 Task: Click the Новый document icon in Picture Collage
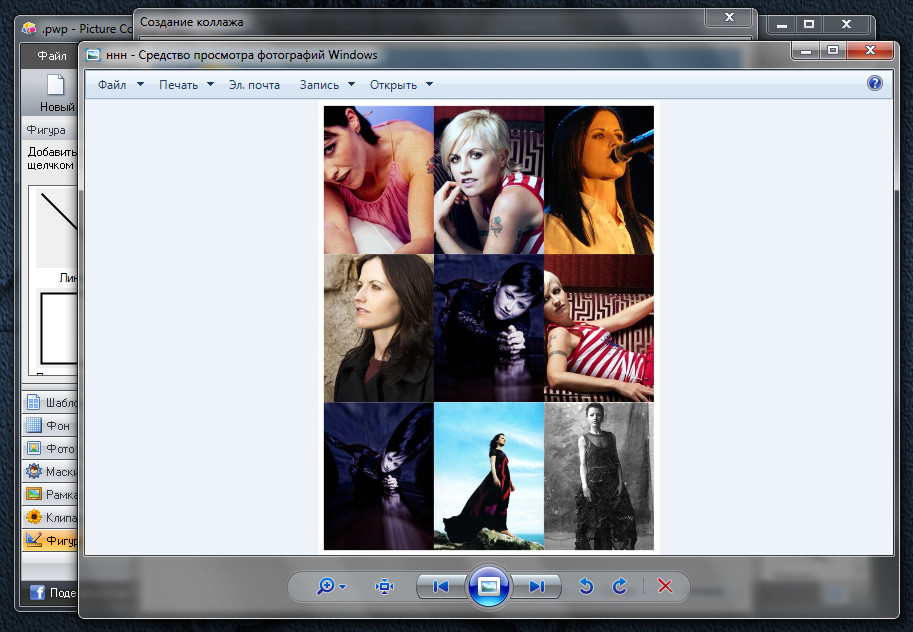coord(56,85)
